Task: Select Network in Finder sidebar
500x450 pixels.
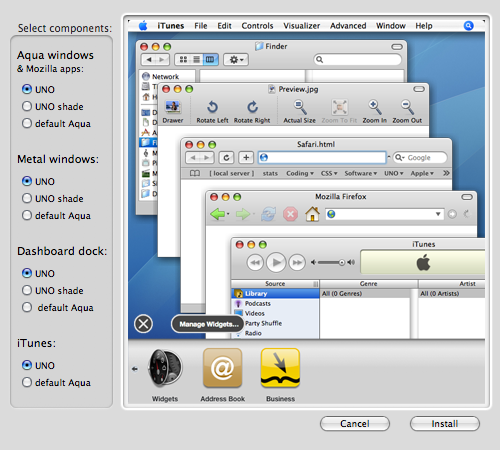Action: tap(167, 76)
